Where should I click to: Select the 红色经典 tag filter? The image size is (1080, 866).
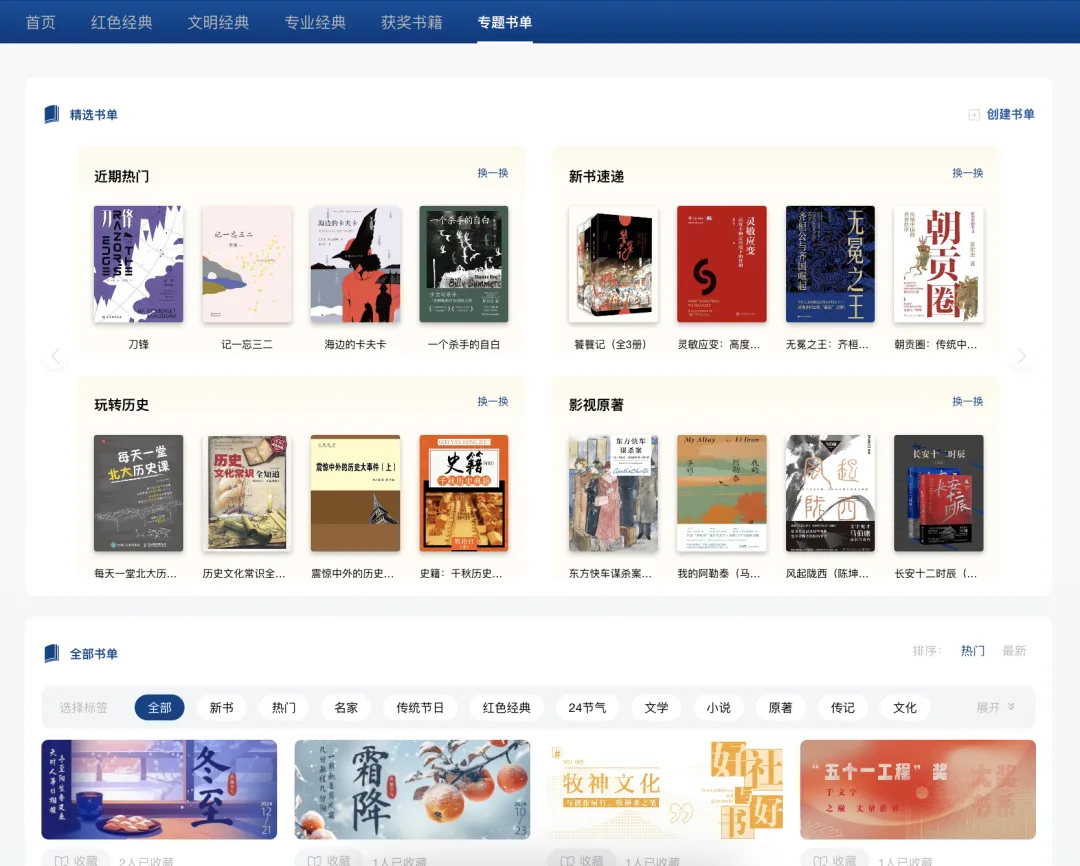506,708
